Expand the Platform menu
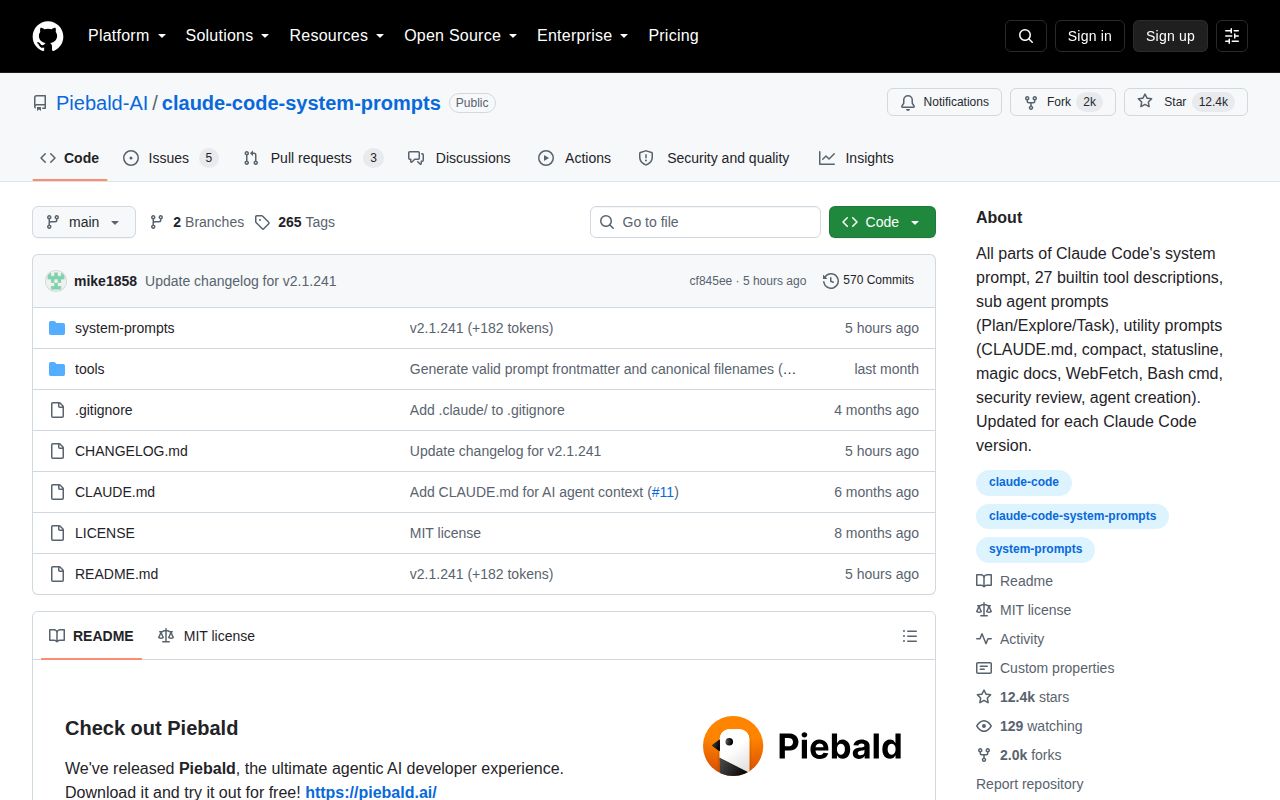 coord(127,36)
